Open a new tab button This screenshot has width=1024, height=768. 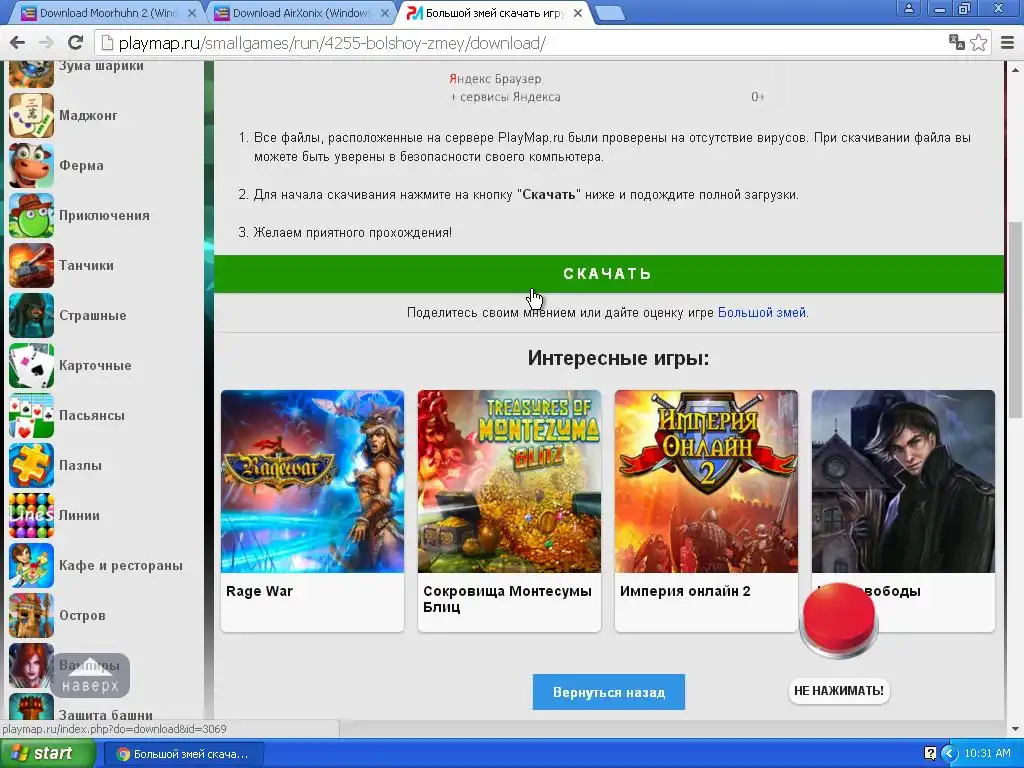point(610,13)
